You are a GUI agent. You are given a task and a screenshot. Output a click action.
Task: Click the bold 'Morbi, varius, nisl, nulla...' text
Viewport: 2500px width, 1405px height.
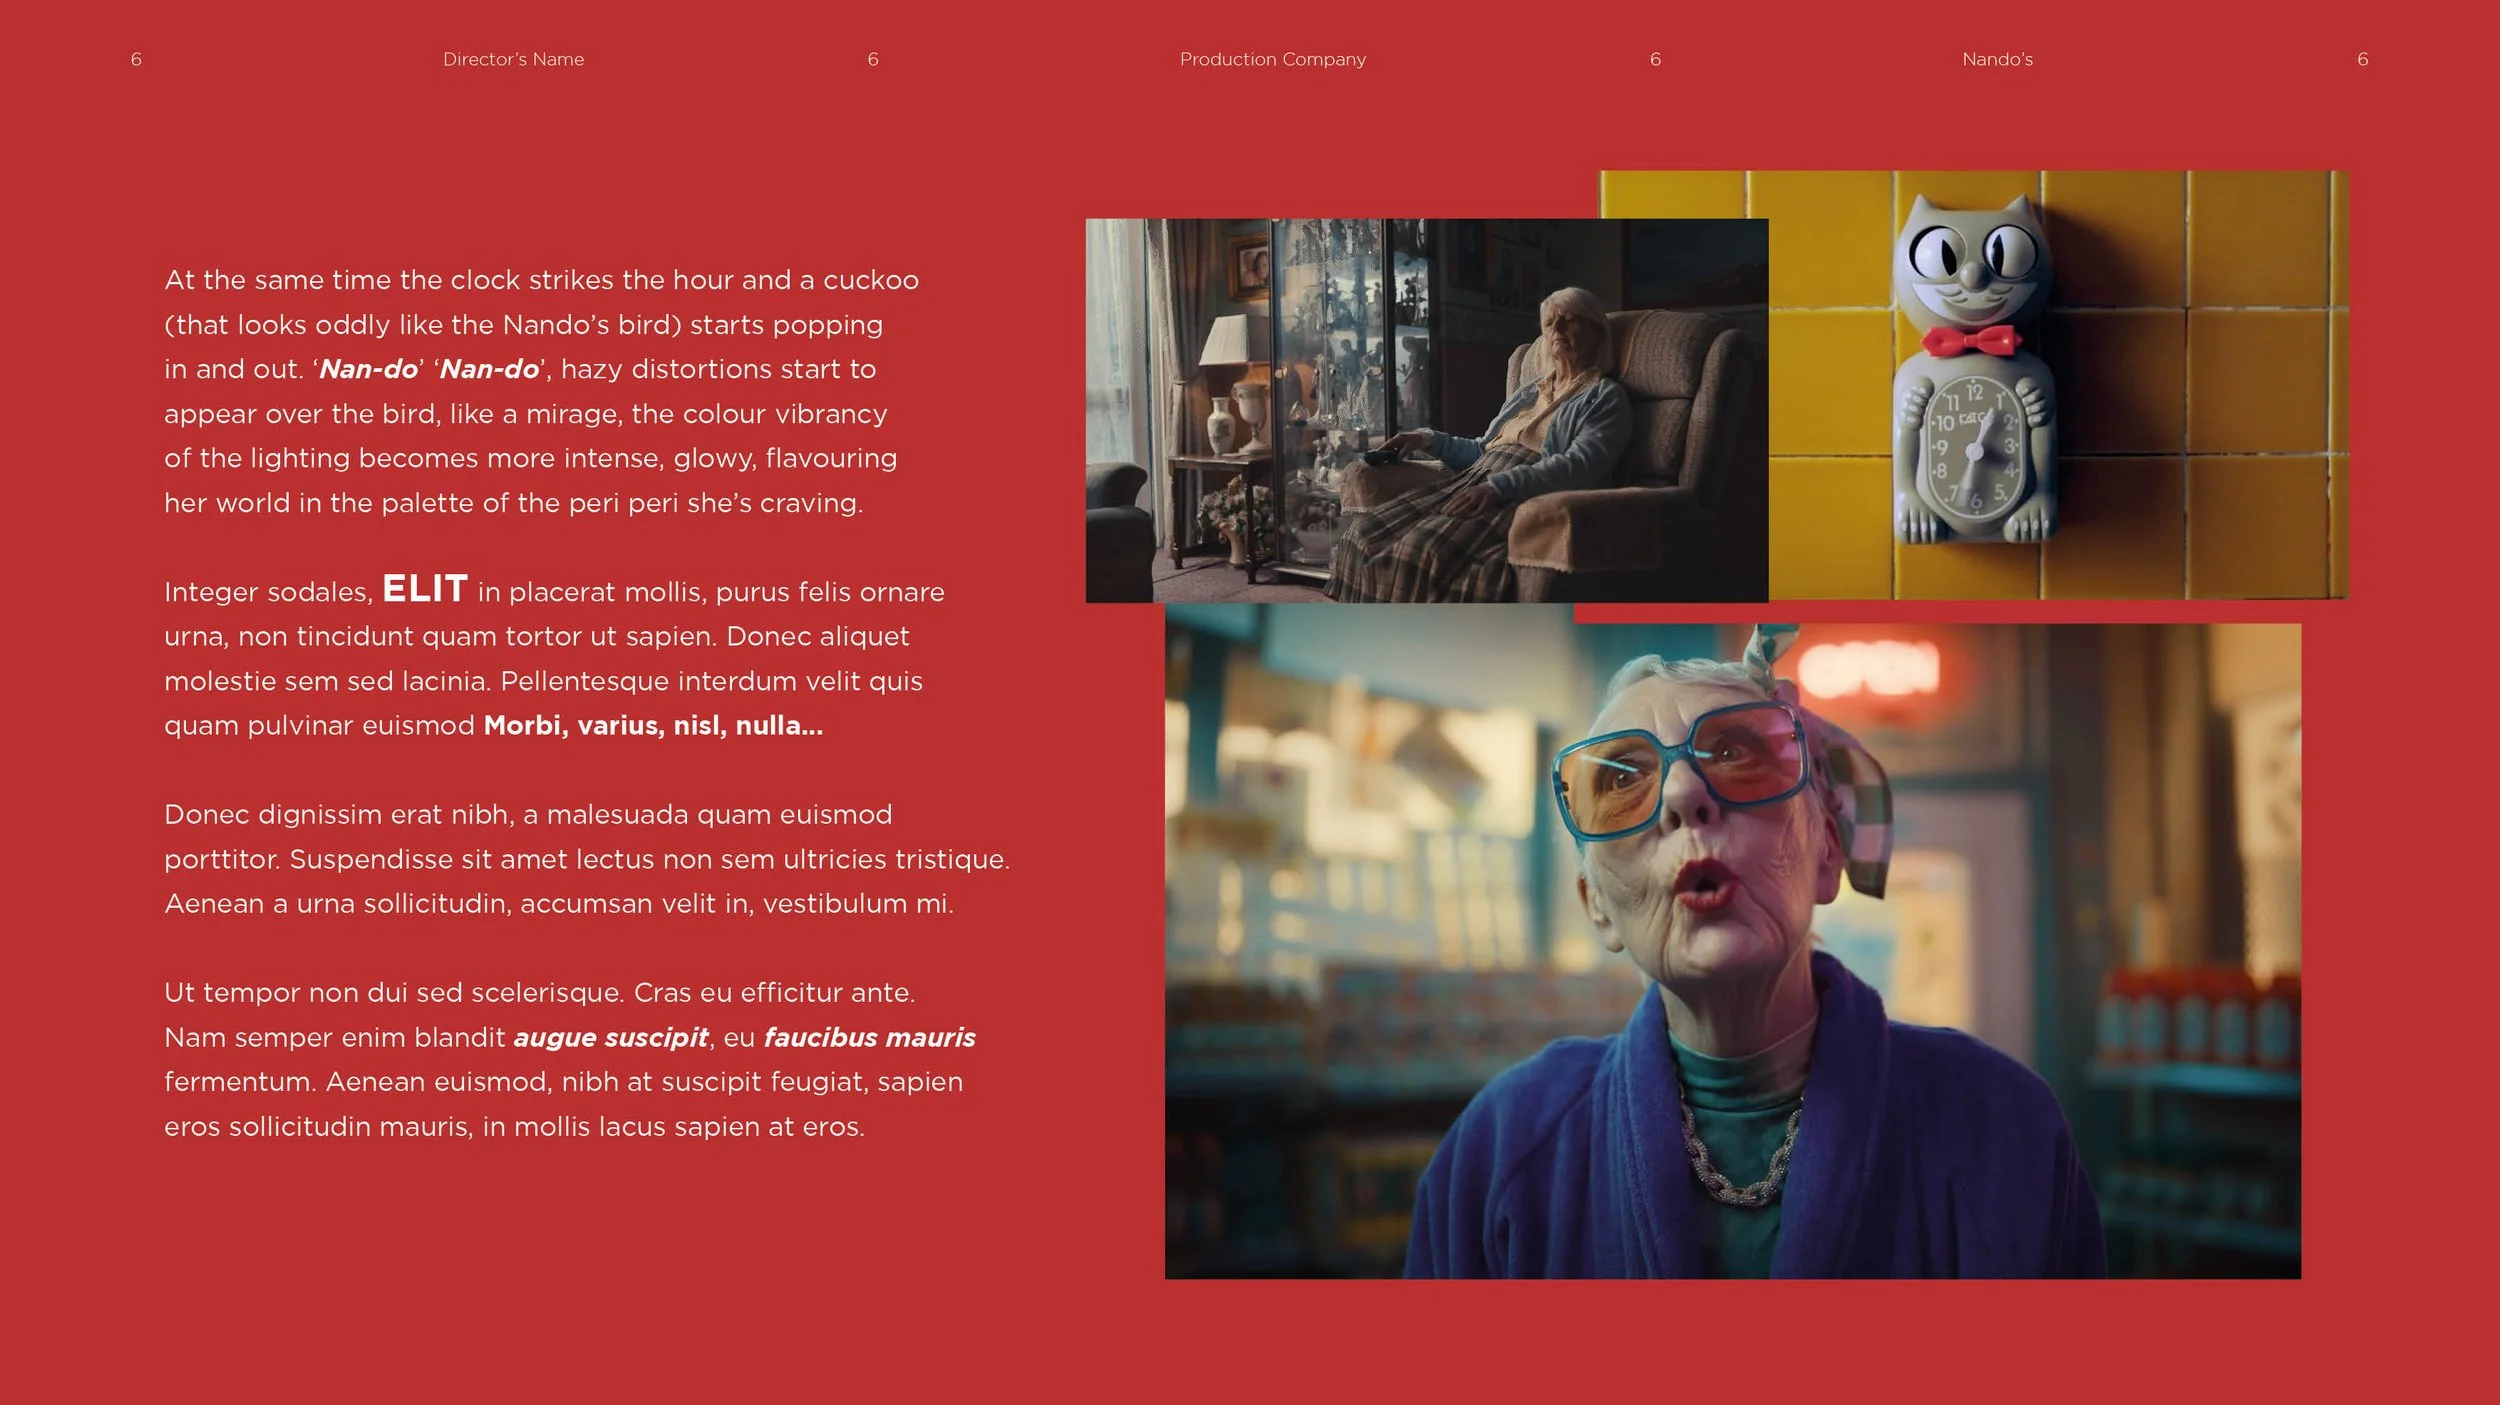(x=653, y=725)
